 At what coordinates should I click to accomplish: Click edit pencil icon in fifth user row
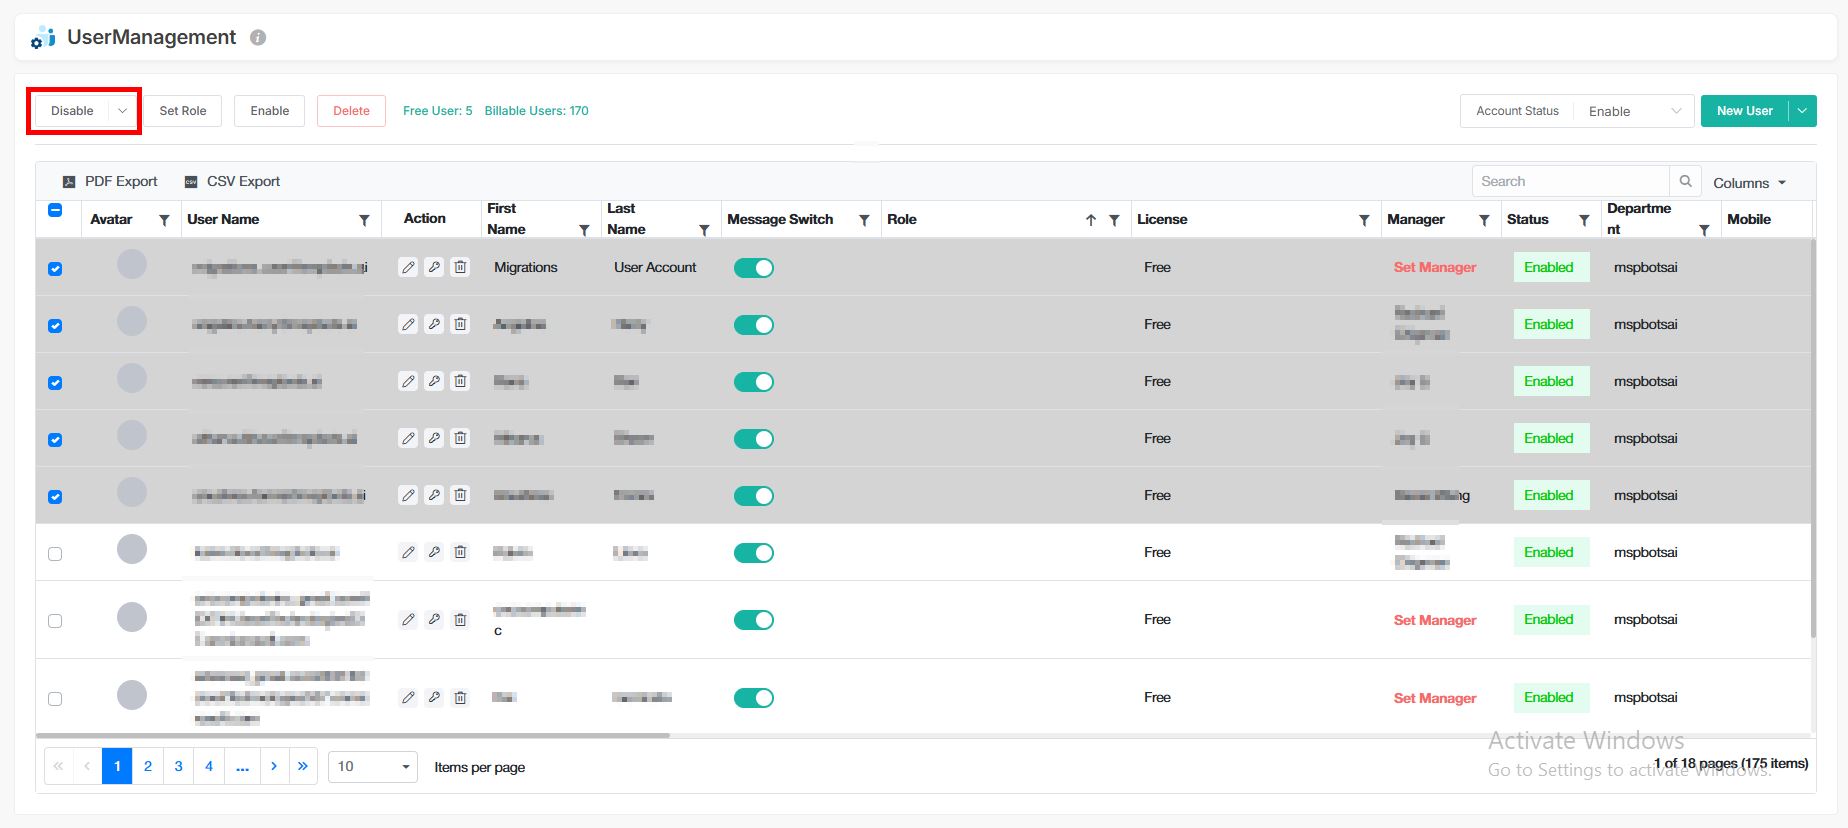pos(408,495)
